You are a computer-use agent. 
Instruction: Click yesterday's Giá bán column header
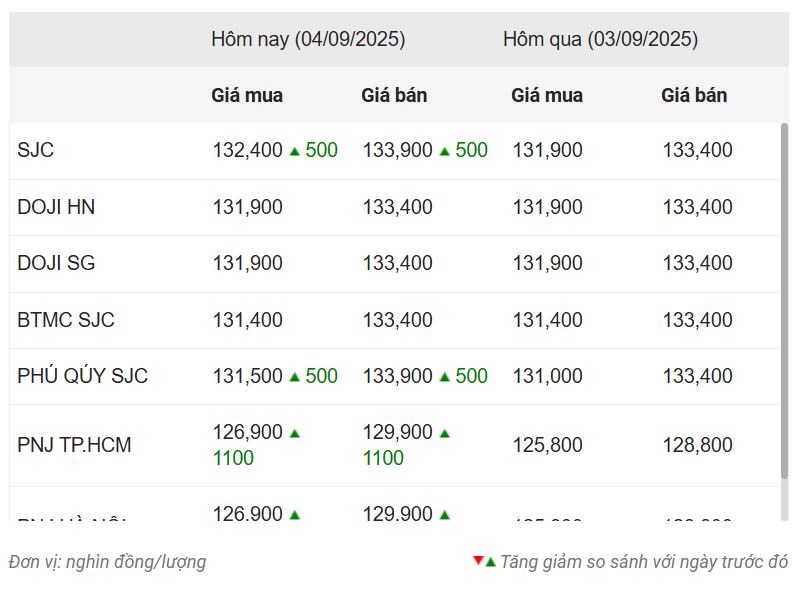[694, 95]
